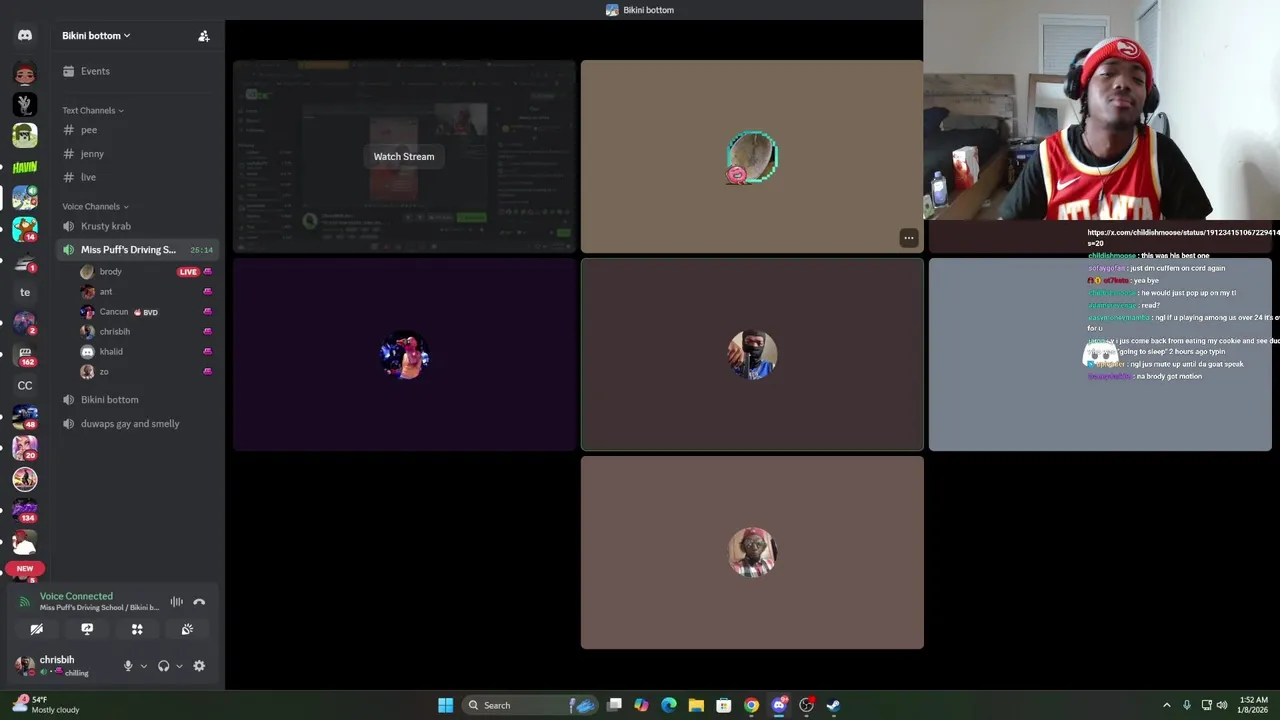Open Steam from taskbar
1280x720 pixels.
point(833,705)
